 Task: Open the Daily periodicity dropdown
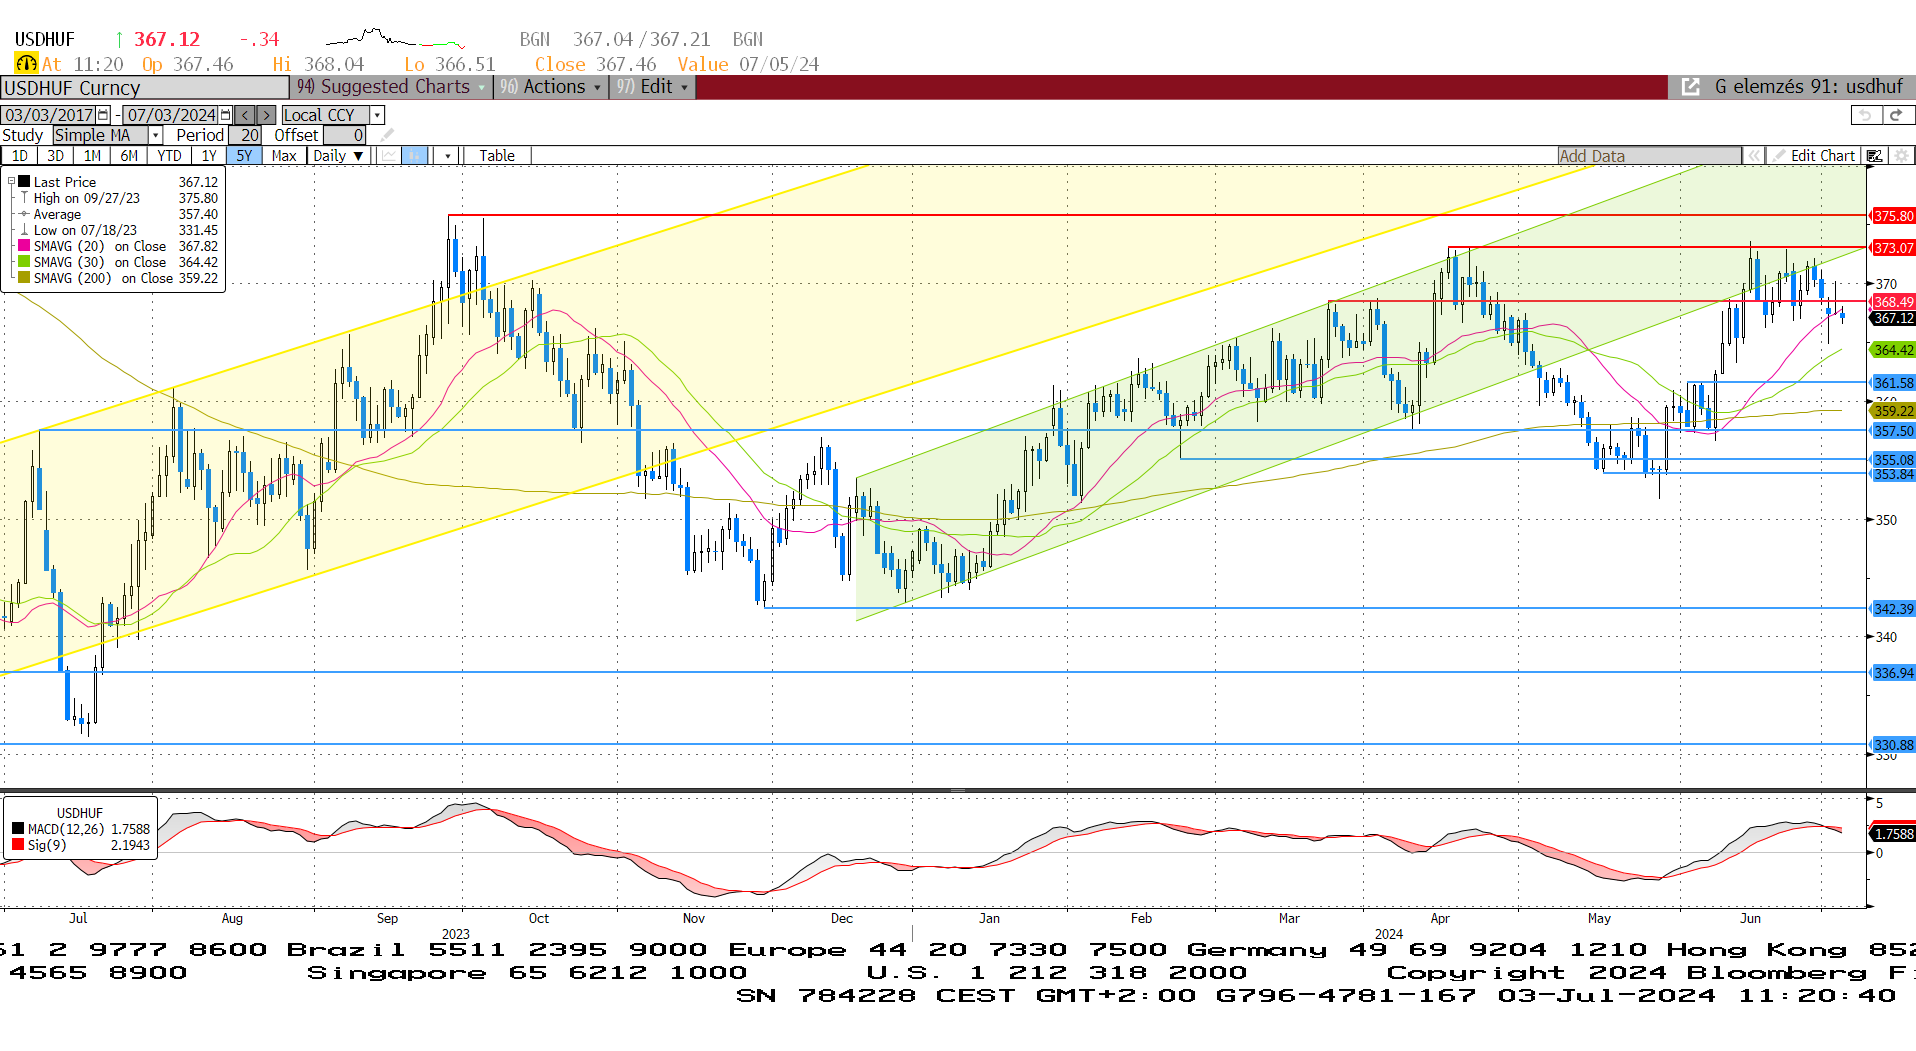pyautogui.click(x=338, y=155)
